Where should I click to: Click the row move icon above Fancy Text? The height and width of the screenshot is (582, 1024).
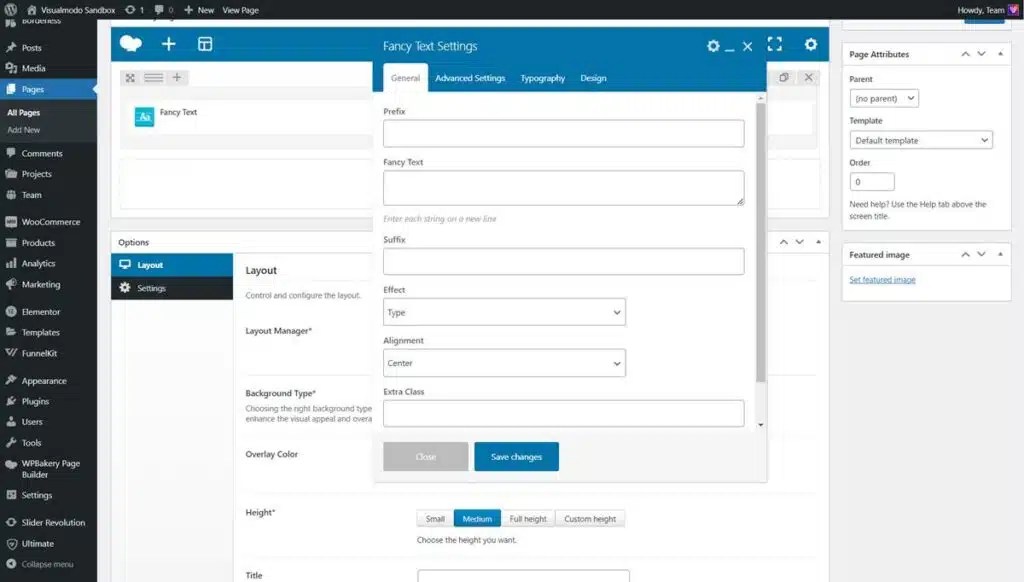click(128, 76)
